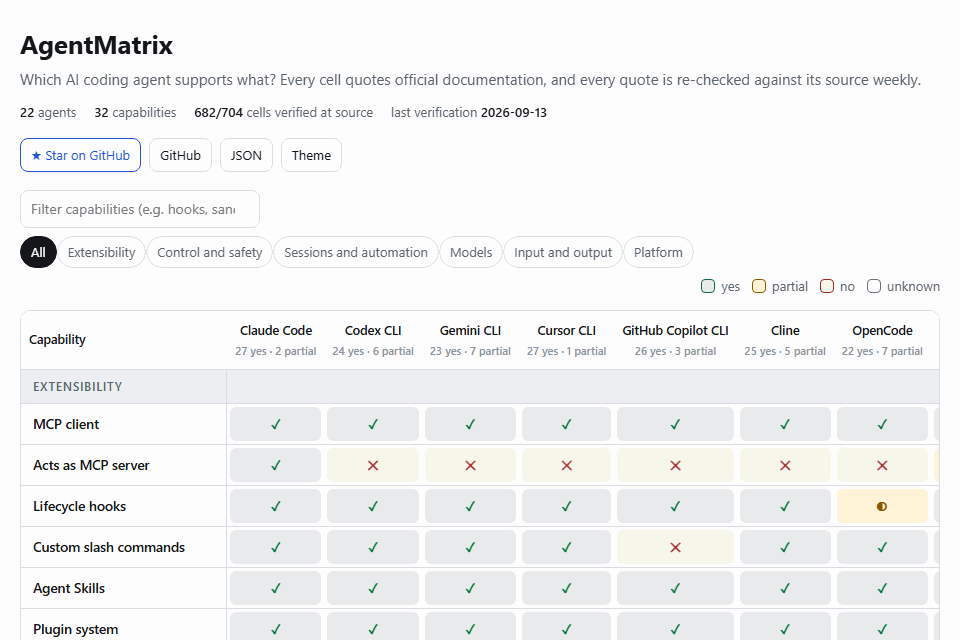
Task: Select the Platform filter tab
Action: coord(658,252)
